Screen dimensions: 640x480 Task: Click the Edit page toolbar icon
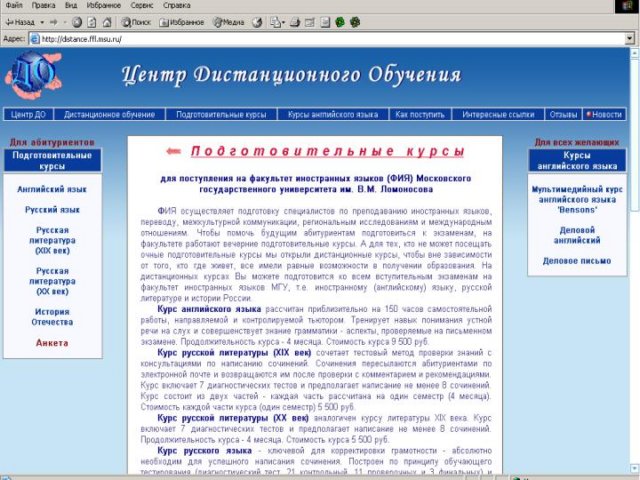pyautogui.click(x=310, y=22)
